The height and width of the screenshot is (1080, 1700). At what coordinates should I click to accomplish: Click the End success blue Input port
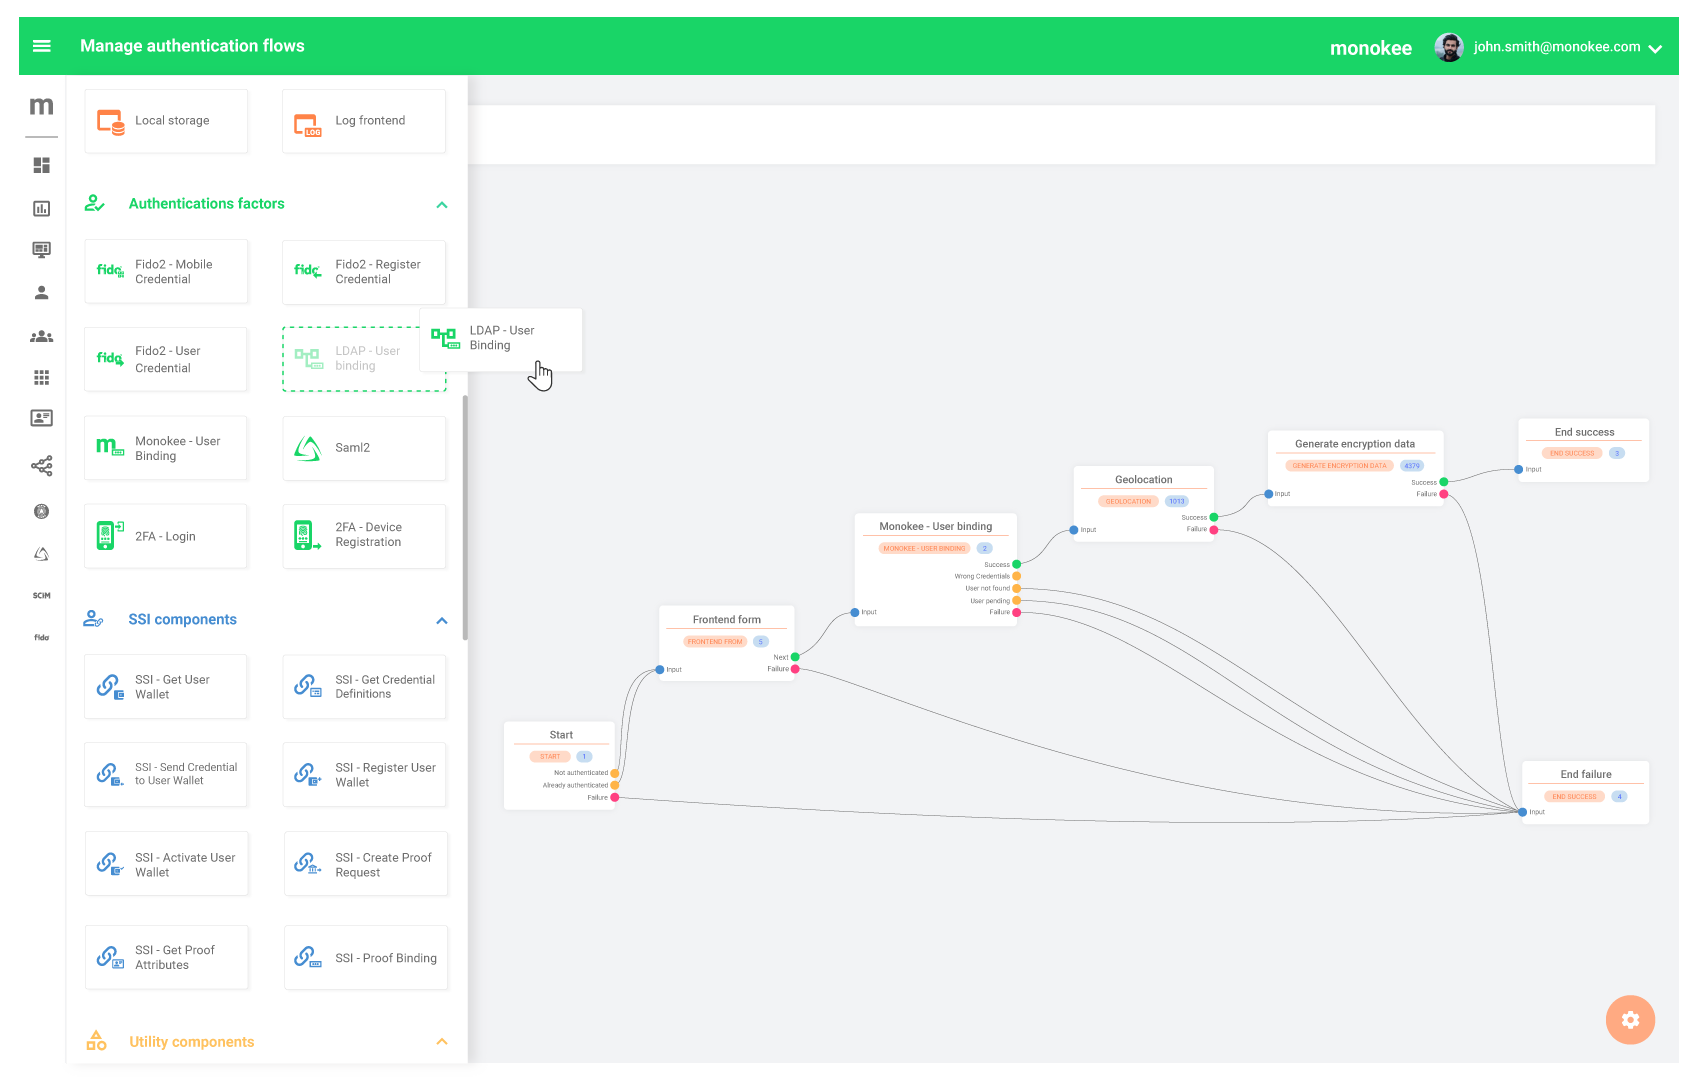click(x=1519, y=469)
